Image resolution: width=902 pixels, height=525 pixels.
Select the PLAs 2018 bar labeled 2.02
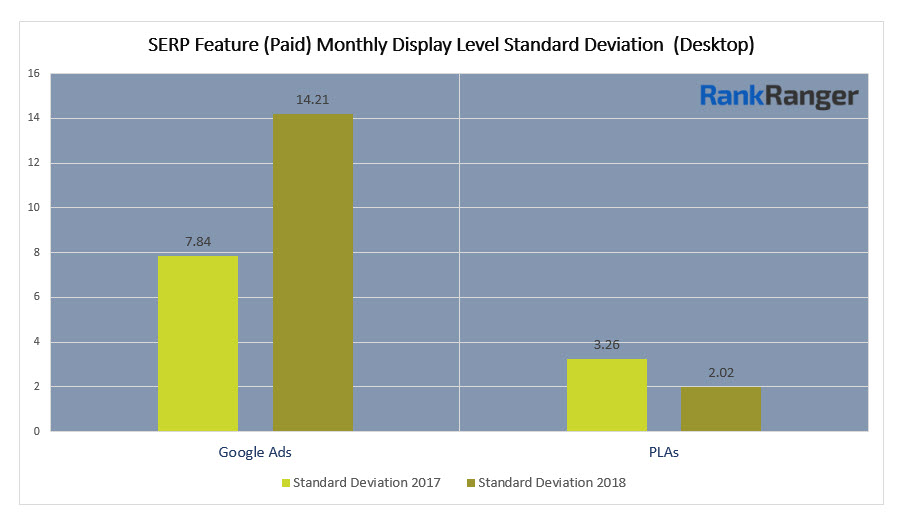click(721, 409)
